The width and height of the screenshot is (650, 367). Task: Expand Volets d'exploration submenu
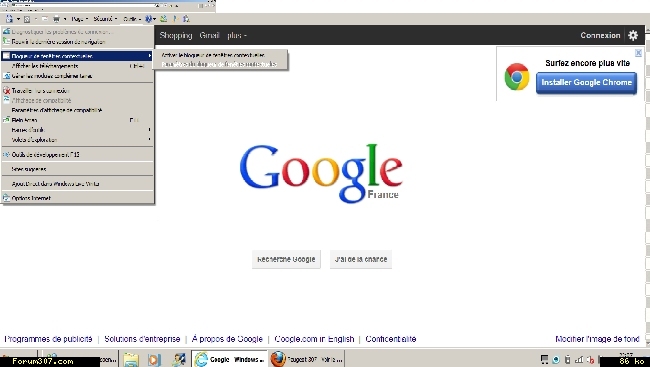pos(78,140)
